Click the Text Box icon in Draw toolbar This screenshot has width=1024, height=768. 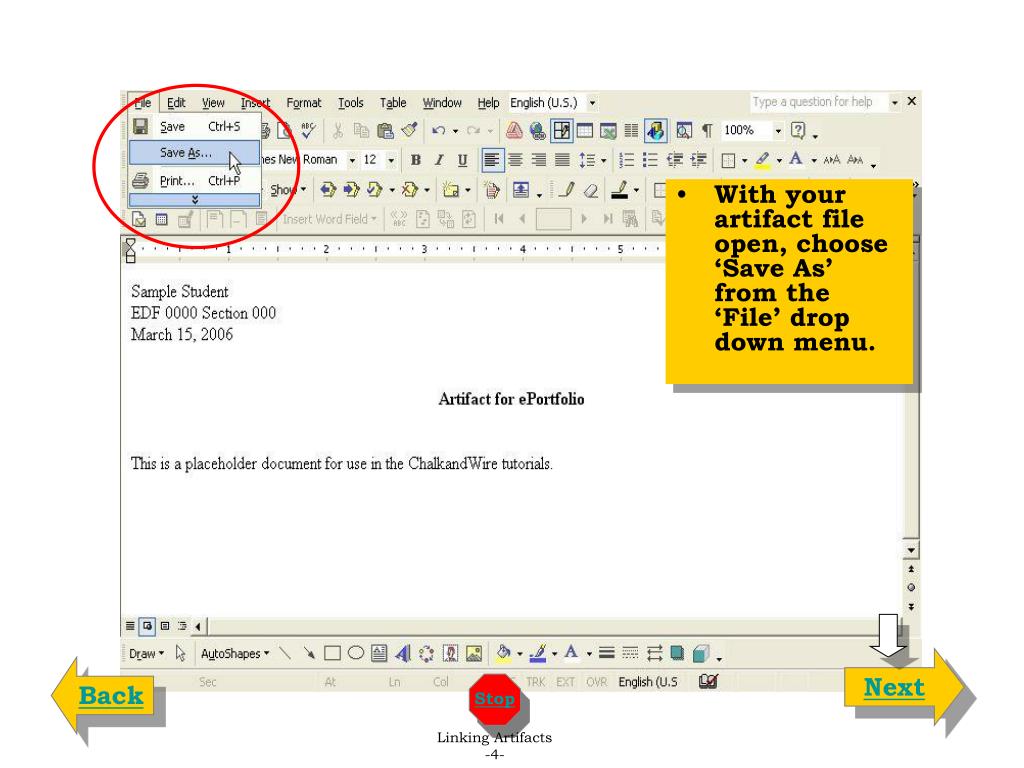tap(379, 653)
